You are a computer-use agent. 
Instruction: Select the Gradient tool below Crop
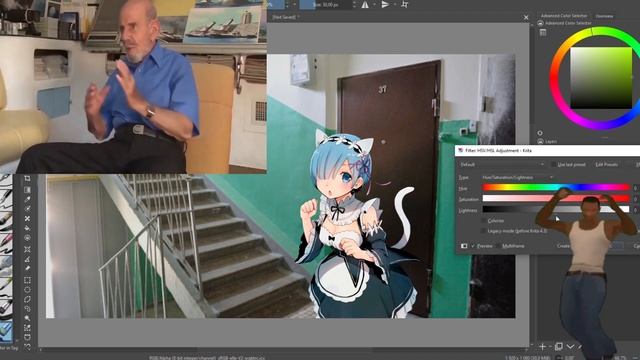pyautogui.click(x=27, y=189)
